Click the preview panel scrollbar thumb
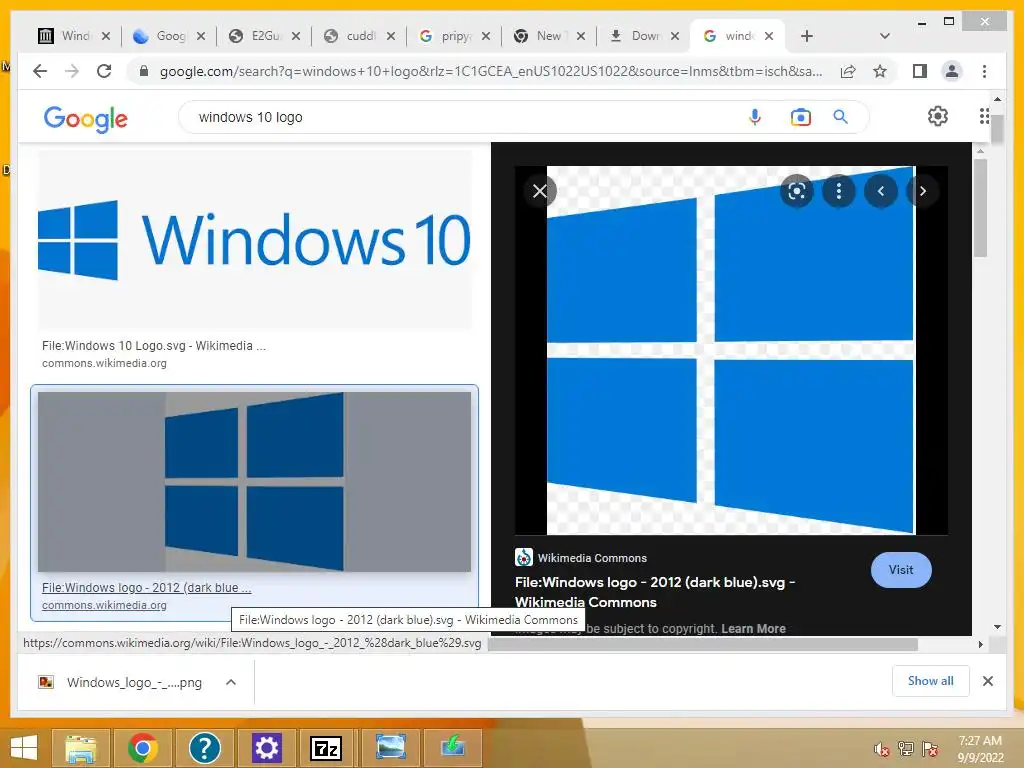The height and width of the screenshot is (768, 1024). 980,208
